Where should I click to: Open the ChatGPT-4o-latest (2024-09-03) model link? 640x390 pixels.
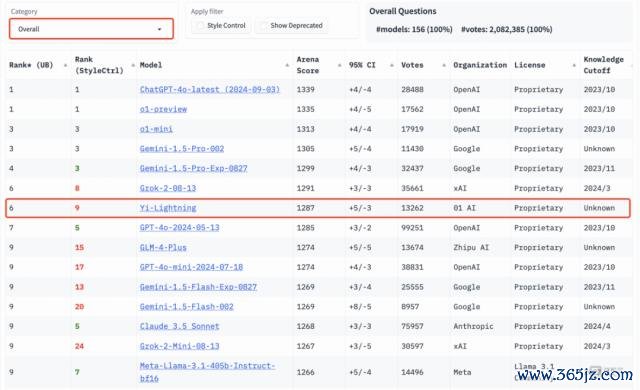(210, 89)
